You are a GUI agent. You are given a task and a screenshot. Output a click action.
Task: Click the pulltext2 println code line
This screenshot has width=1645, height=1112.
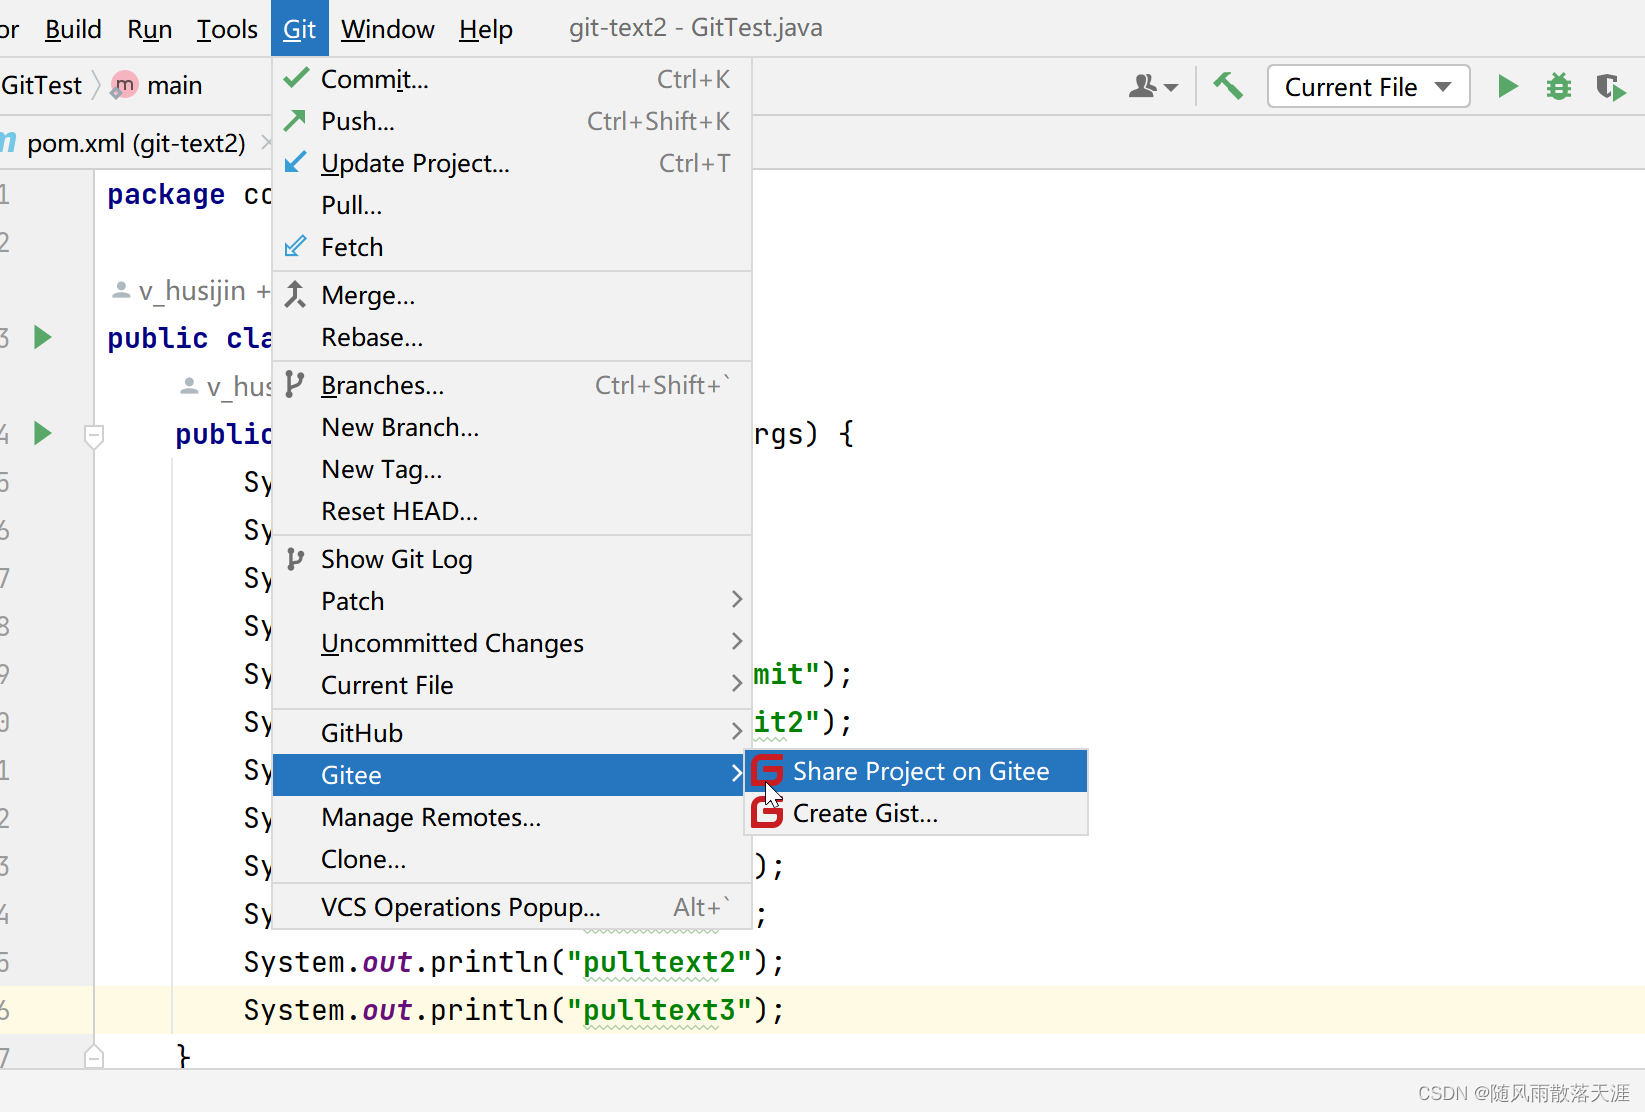(514, 962)
